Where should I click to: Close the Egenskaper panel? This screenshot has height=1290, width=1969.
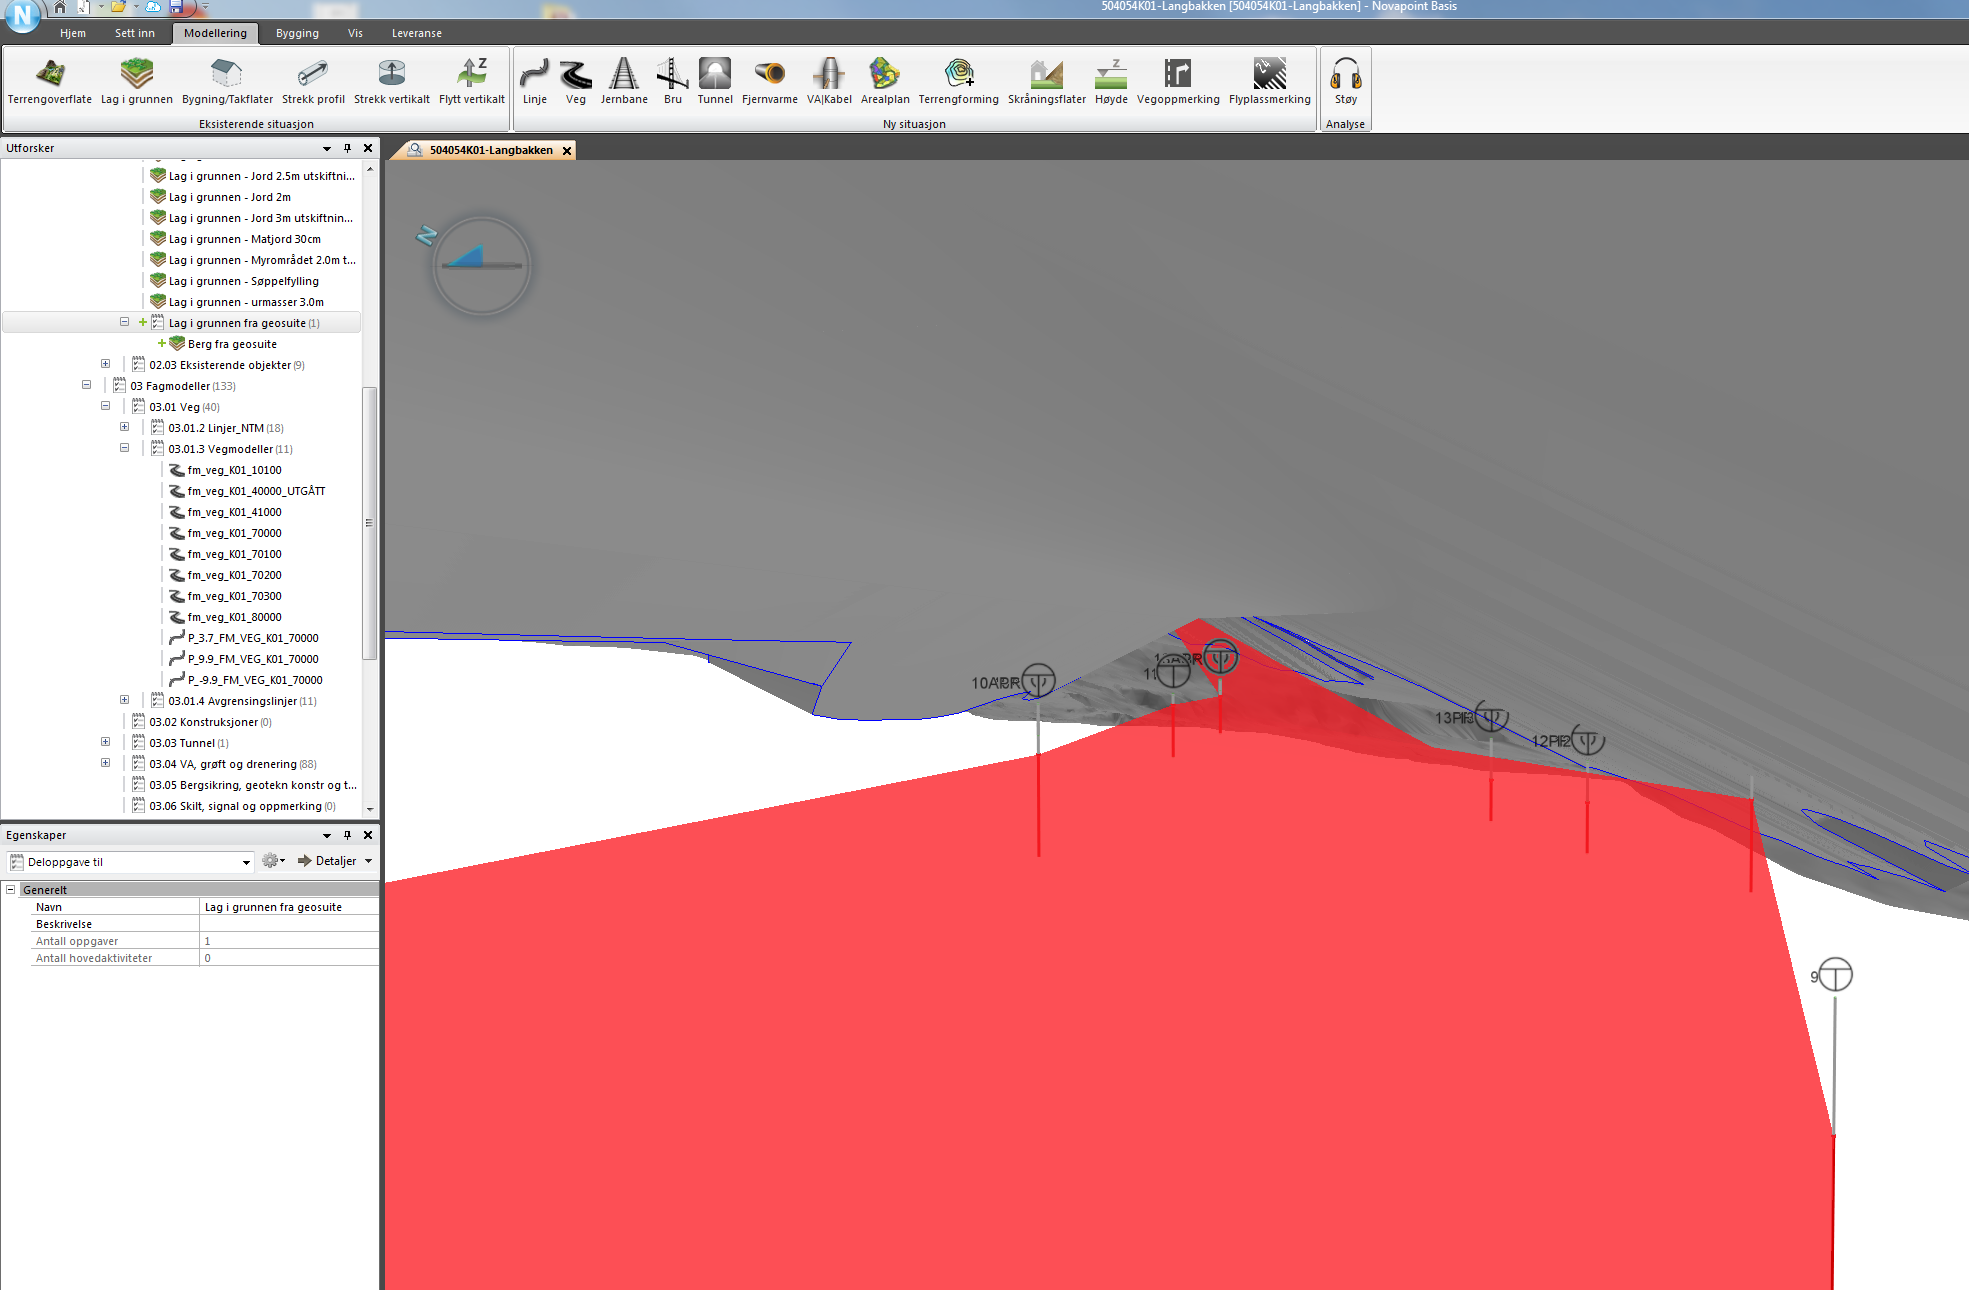click(x=368, y=835)
